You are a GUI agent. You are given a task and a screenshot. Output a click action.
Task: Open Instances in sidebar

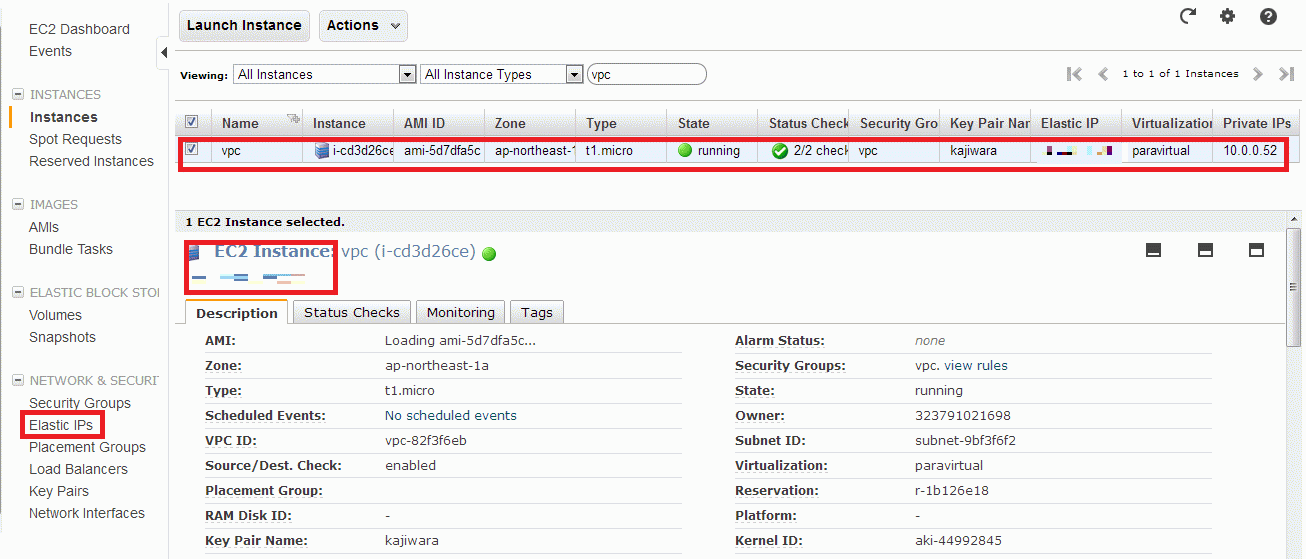63,117
